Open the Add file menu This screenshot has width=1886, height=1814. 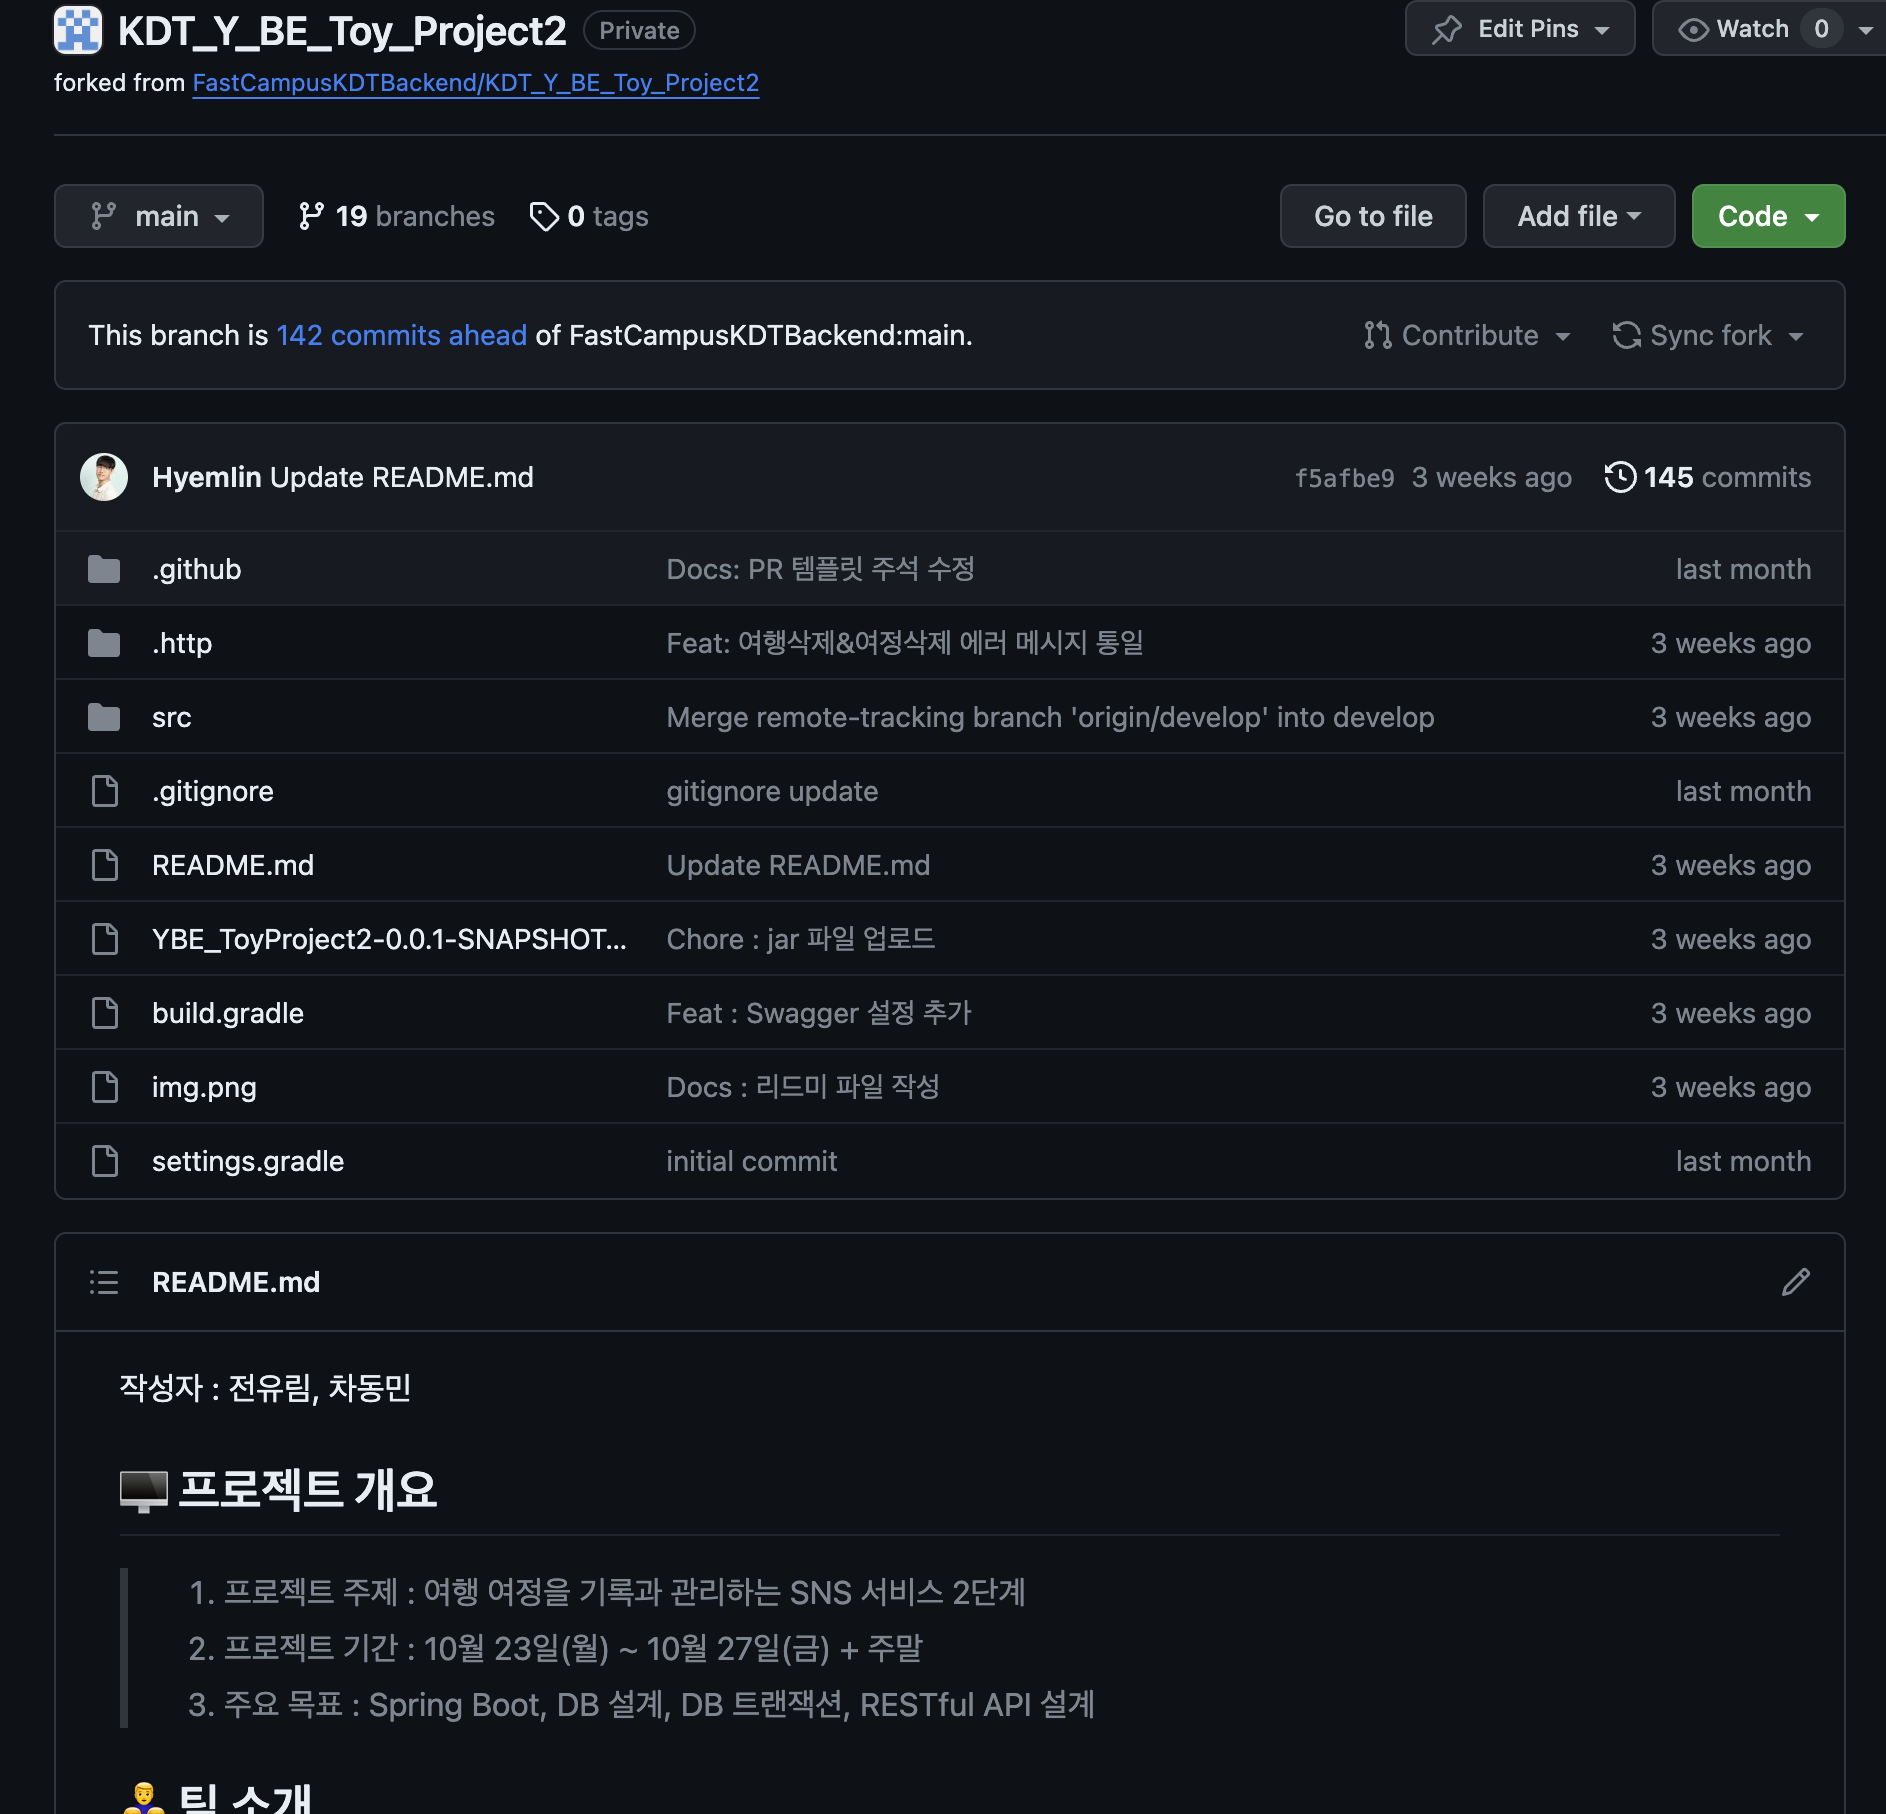[1579, 216]
